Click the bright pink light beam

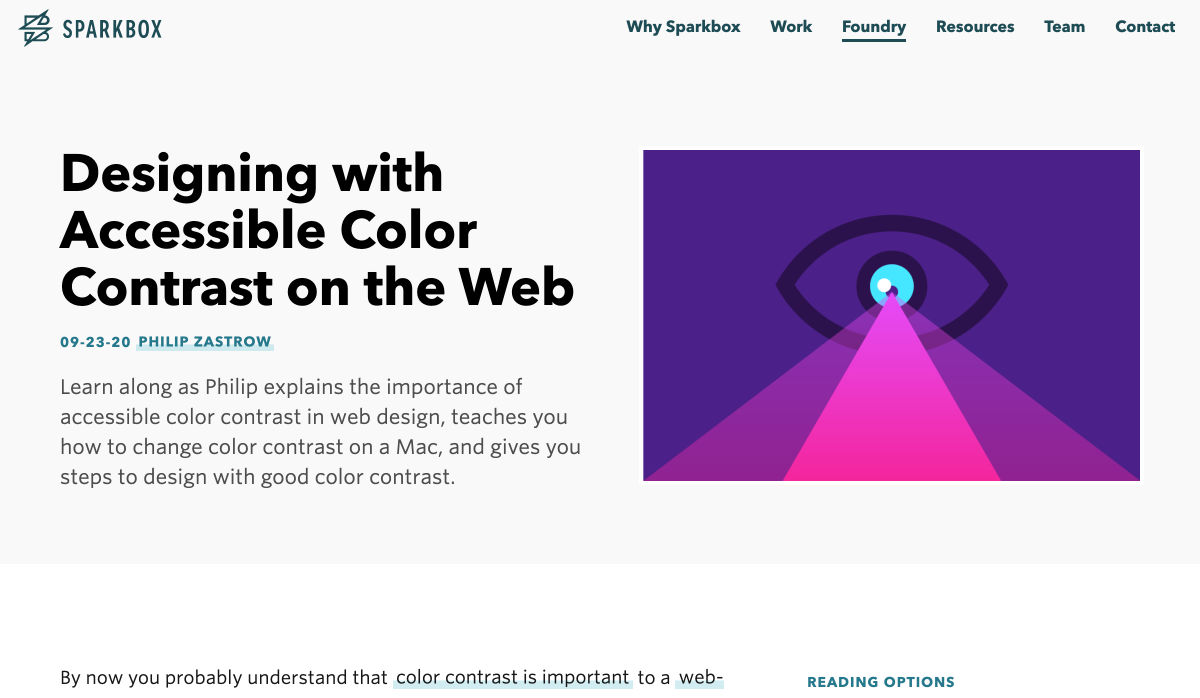(x=891, y=420)
